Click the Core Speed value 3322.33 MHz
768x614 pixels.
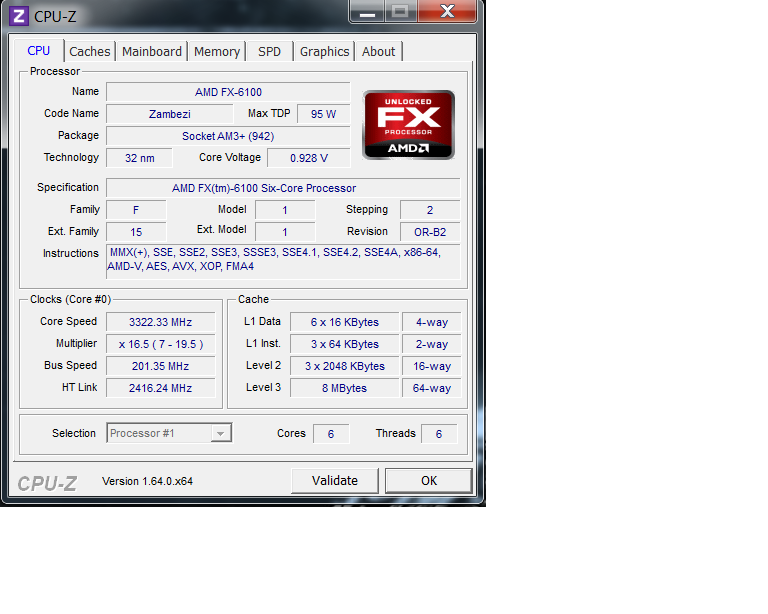[161, 322]
